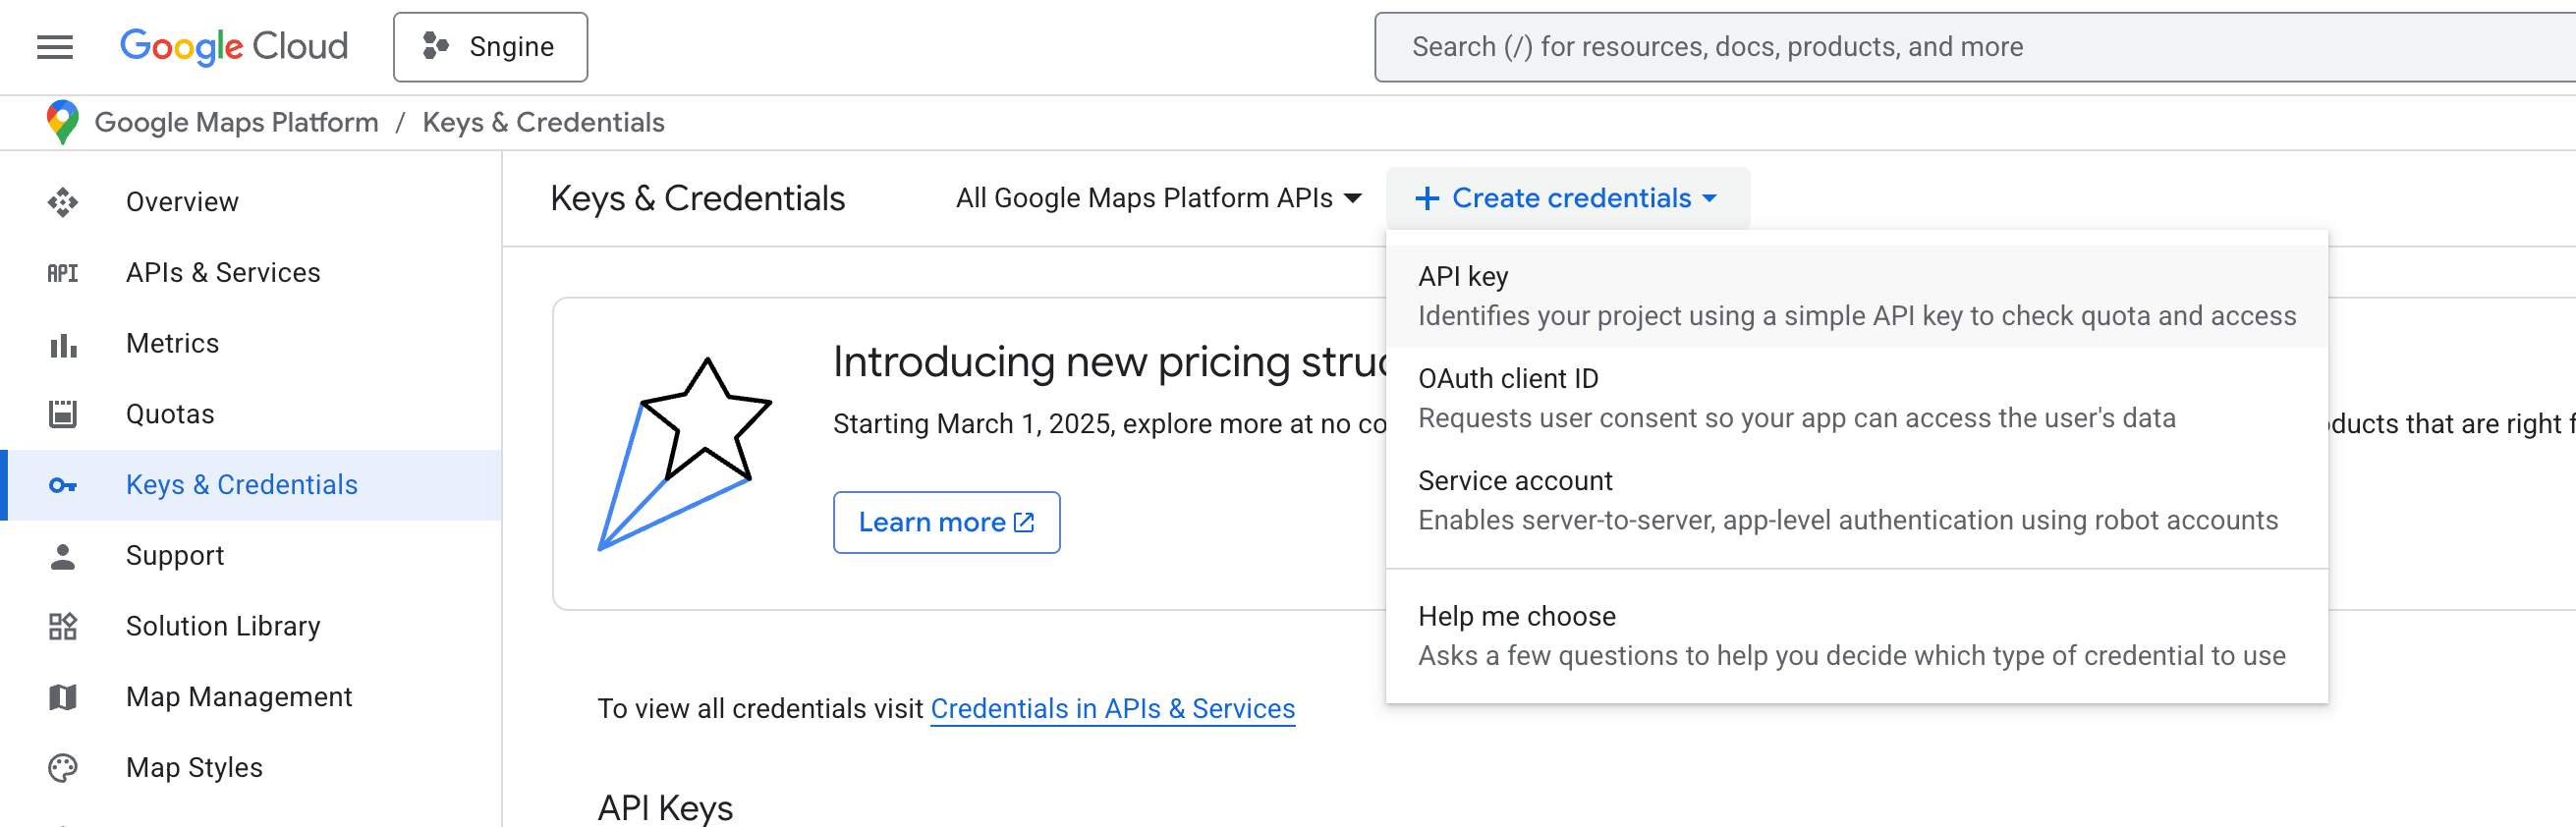The height and width of the screenshot is (827, 2576).
Task: Click the Overview sidebar icon
Action: click(62, 202)
